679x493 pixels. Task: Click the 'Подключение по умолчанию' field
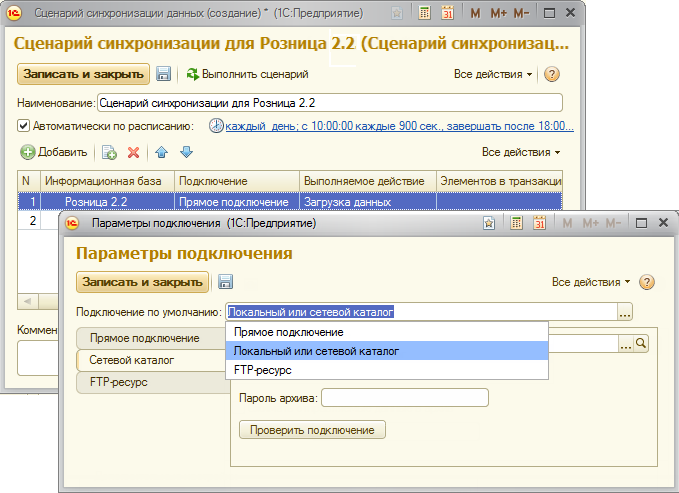pyautogui.click(x=421, y=312)
